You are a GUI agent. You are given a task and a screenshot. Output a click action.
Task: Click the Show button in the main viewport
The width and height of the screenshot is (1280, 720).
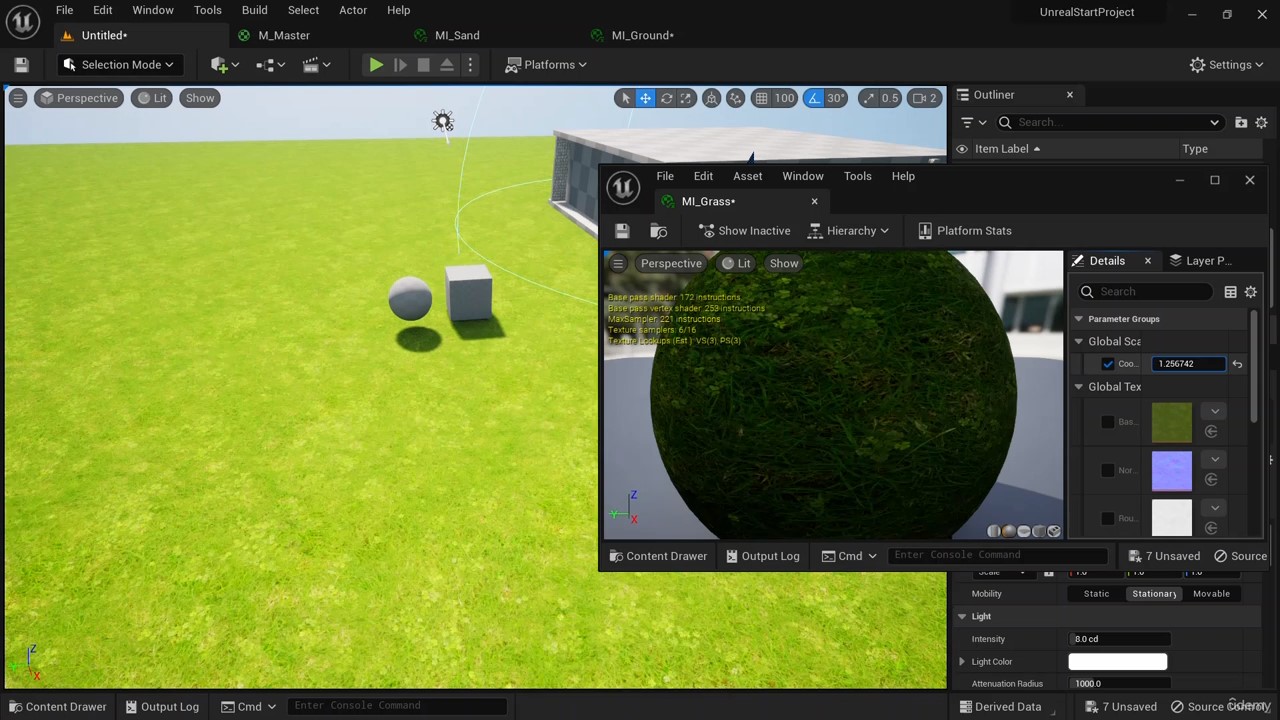click(x=200, y=98)
